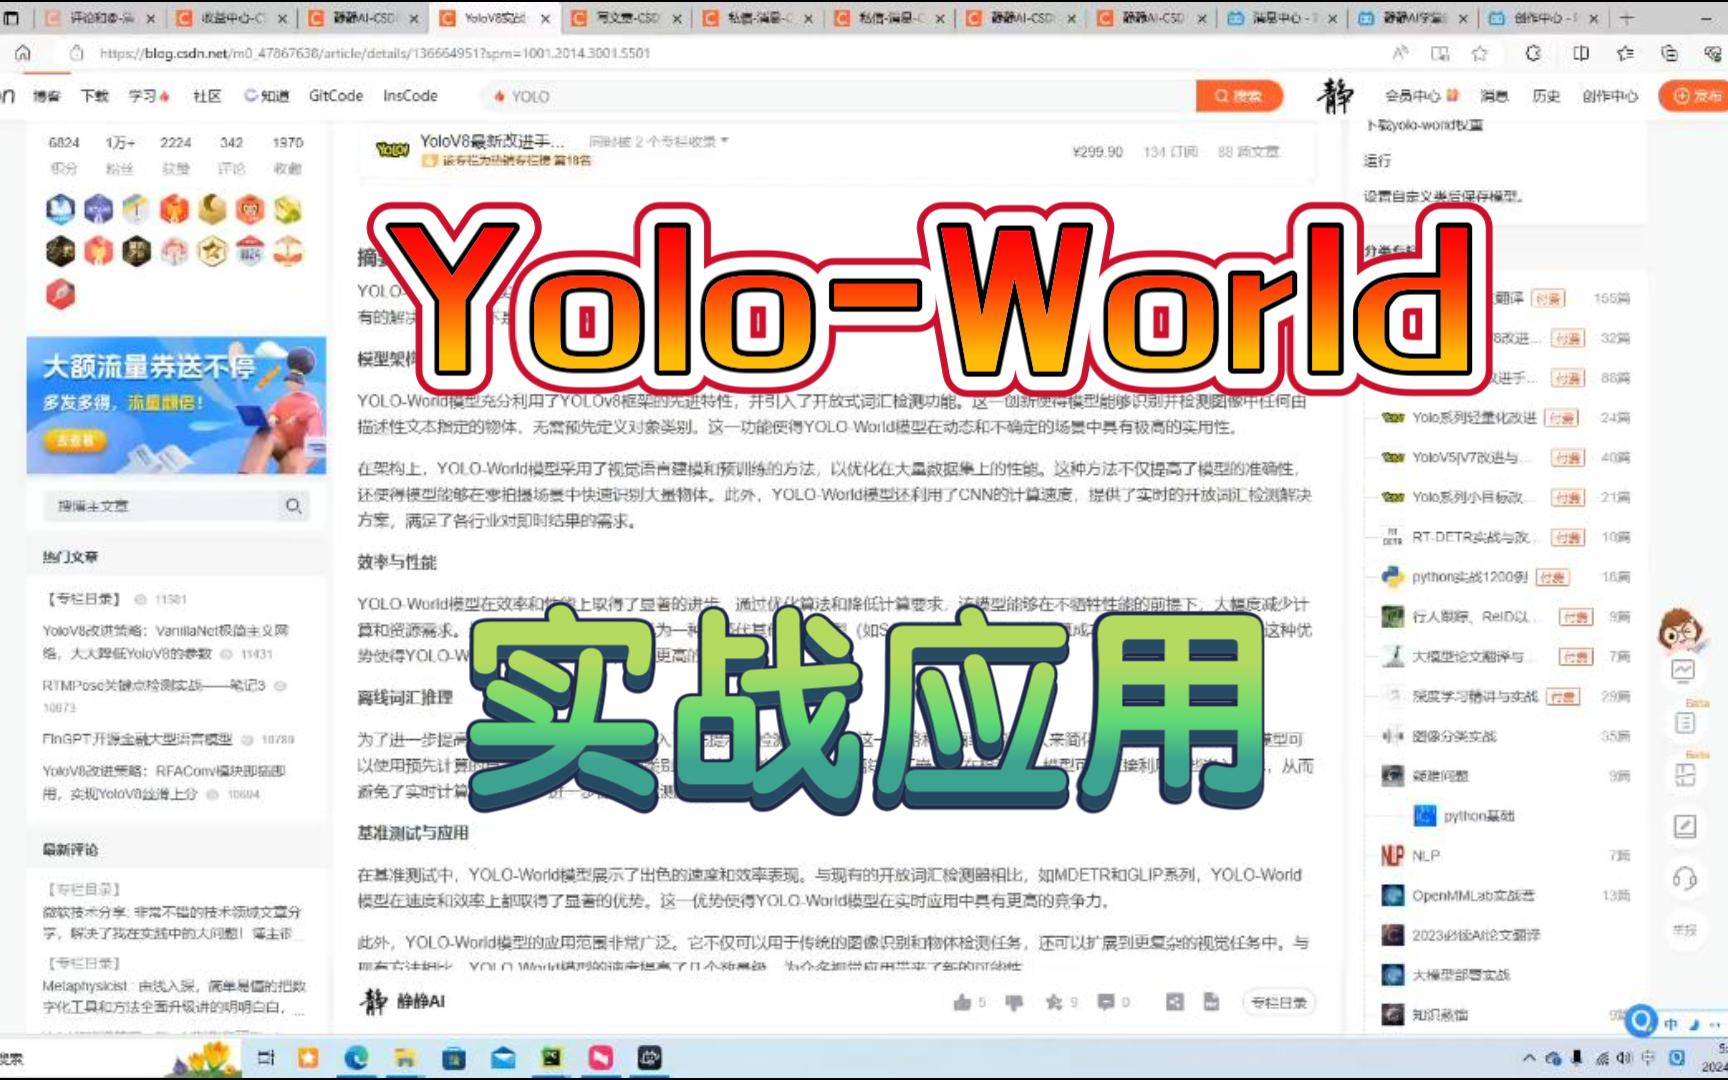Click the Mail icon on taskbar
This screenshot has width=1728, height=1080.
tap(503, 1058)
